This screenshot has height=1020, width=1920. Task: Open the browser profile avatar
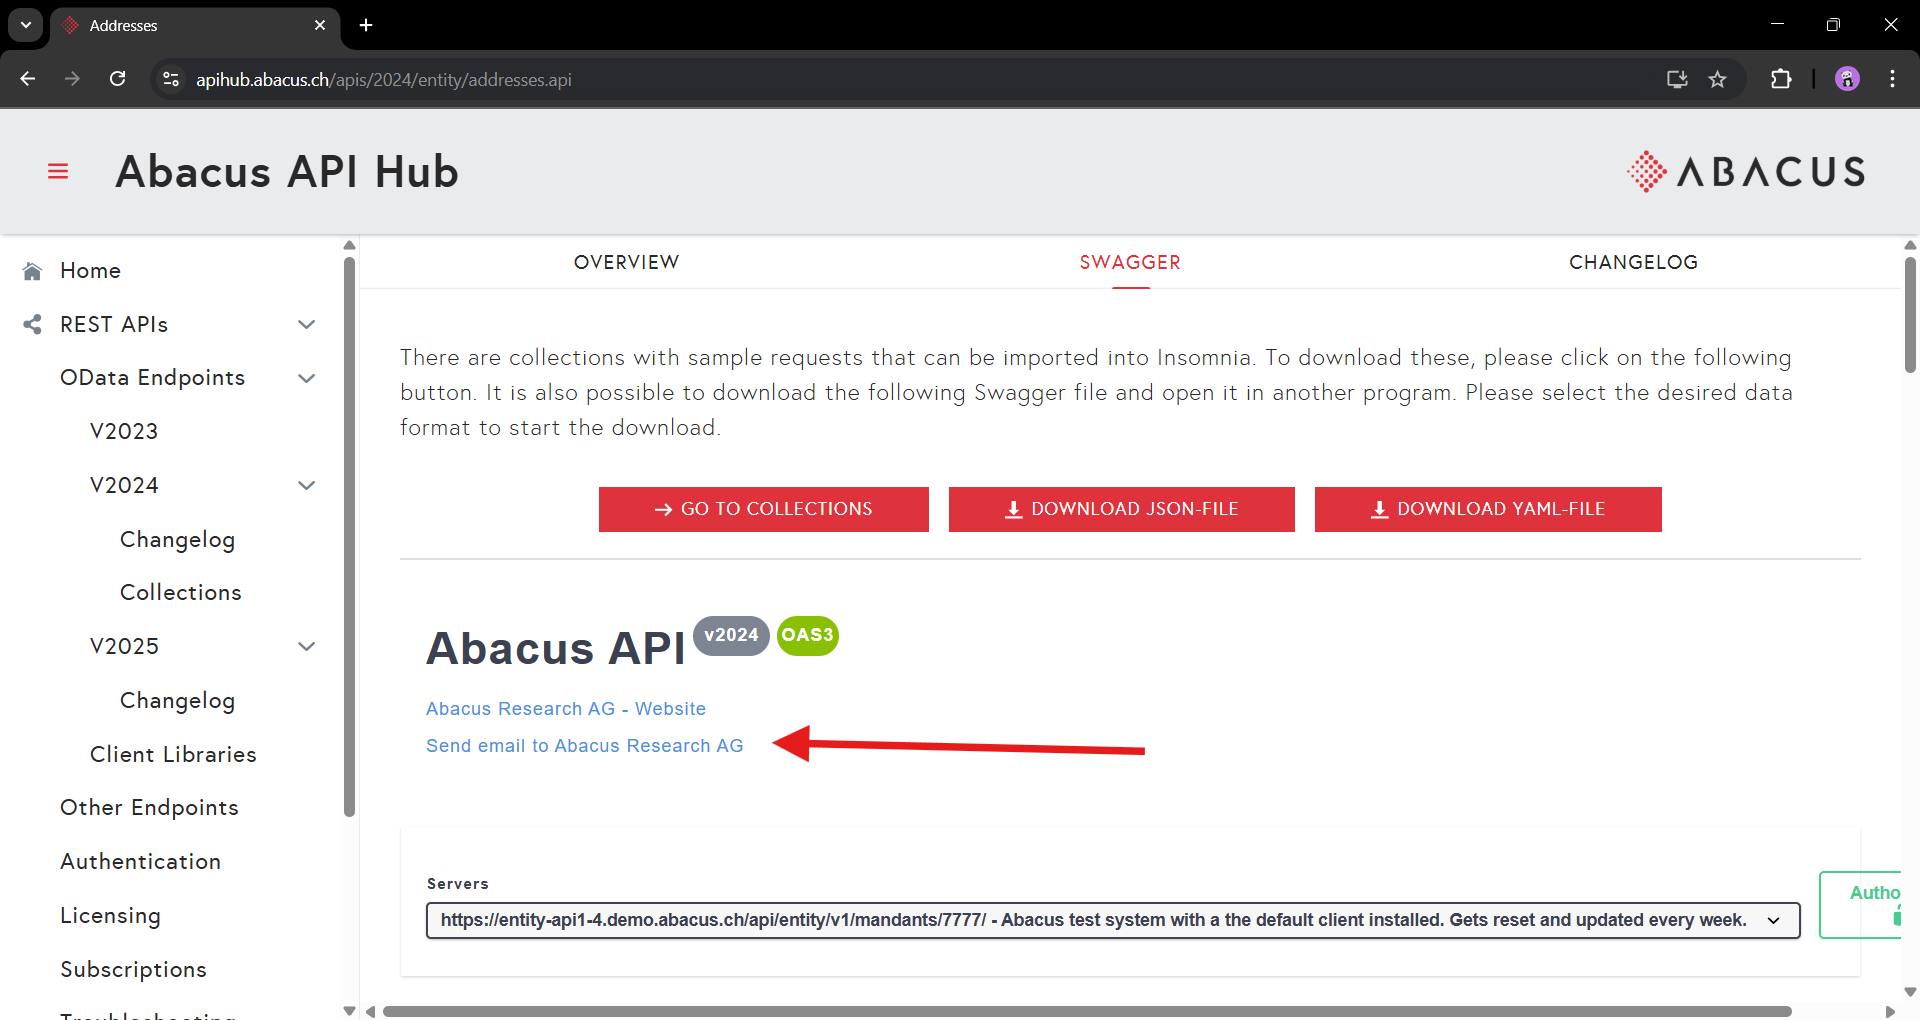[1847, 79]
